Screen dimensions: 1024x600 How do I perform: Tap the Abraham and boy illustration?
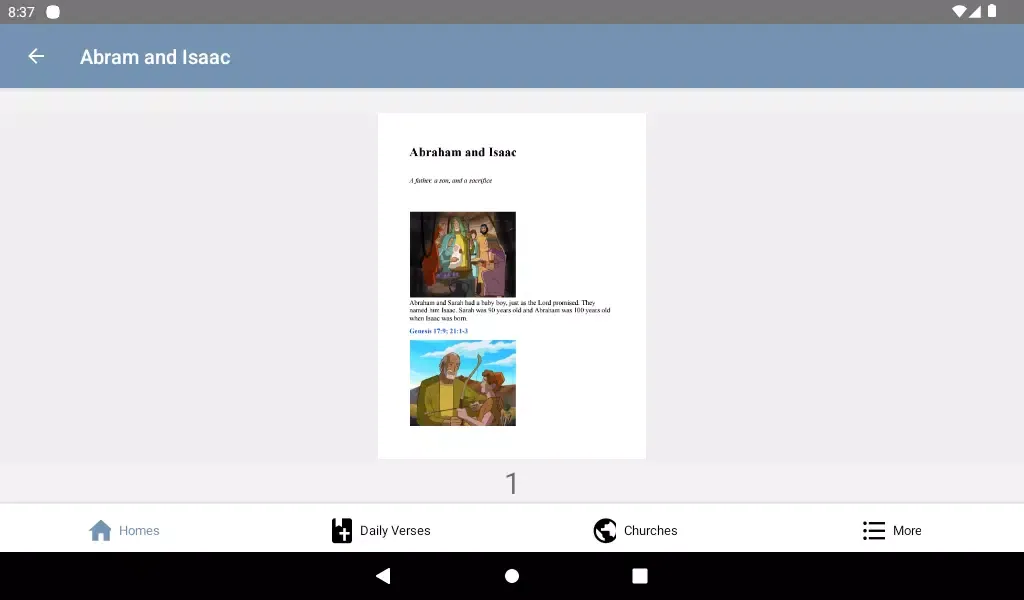pos(462,383)
